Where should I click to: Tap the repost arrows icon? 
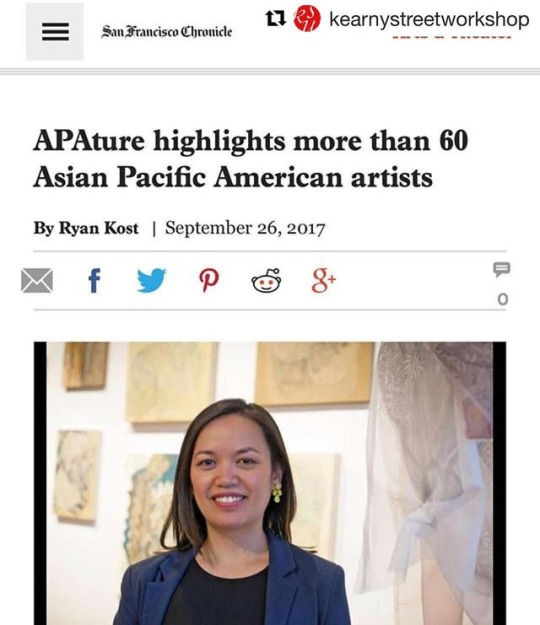(275, 18)
